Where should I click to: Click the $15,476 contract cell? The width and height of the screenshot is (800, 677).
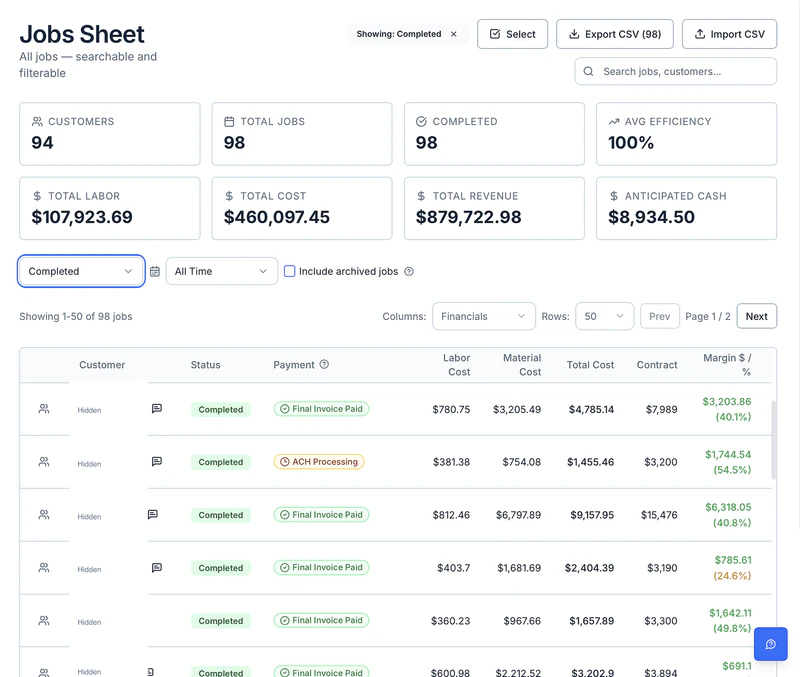coord(659,515)
